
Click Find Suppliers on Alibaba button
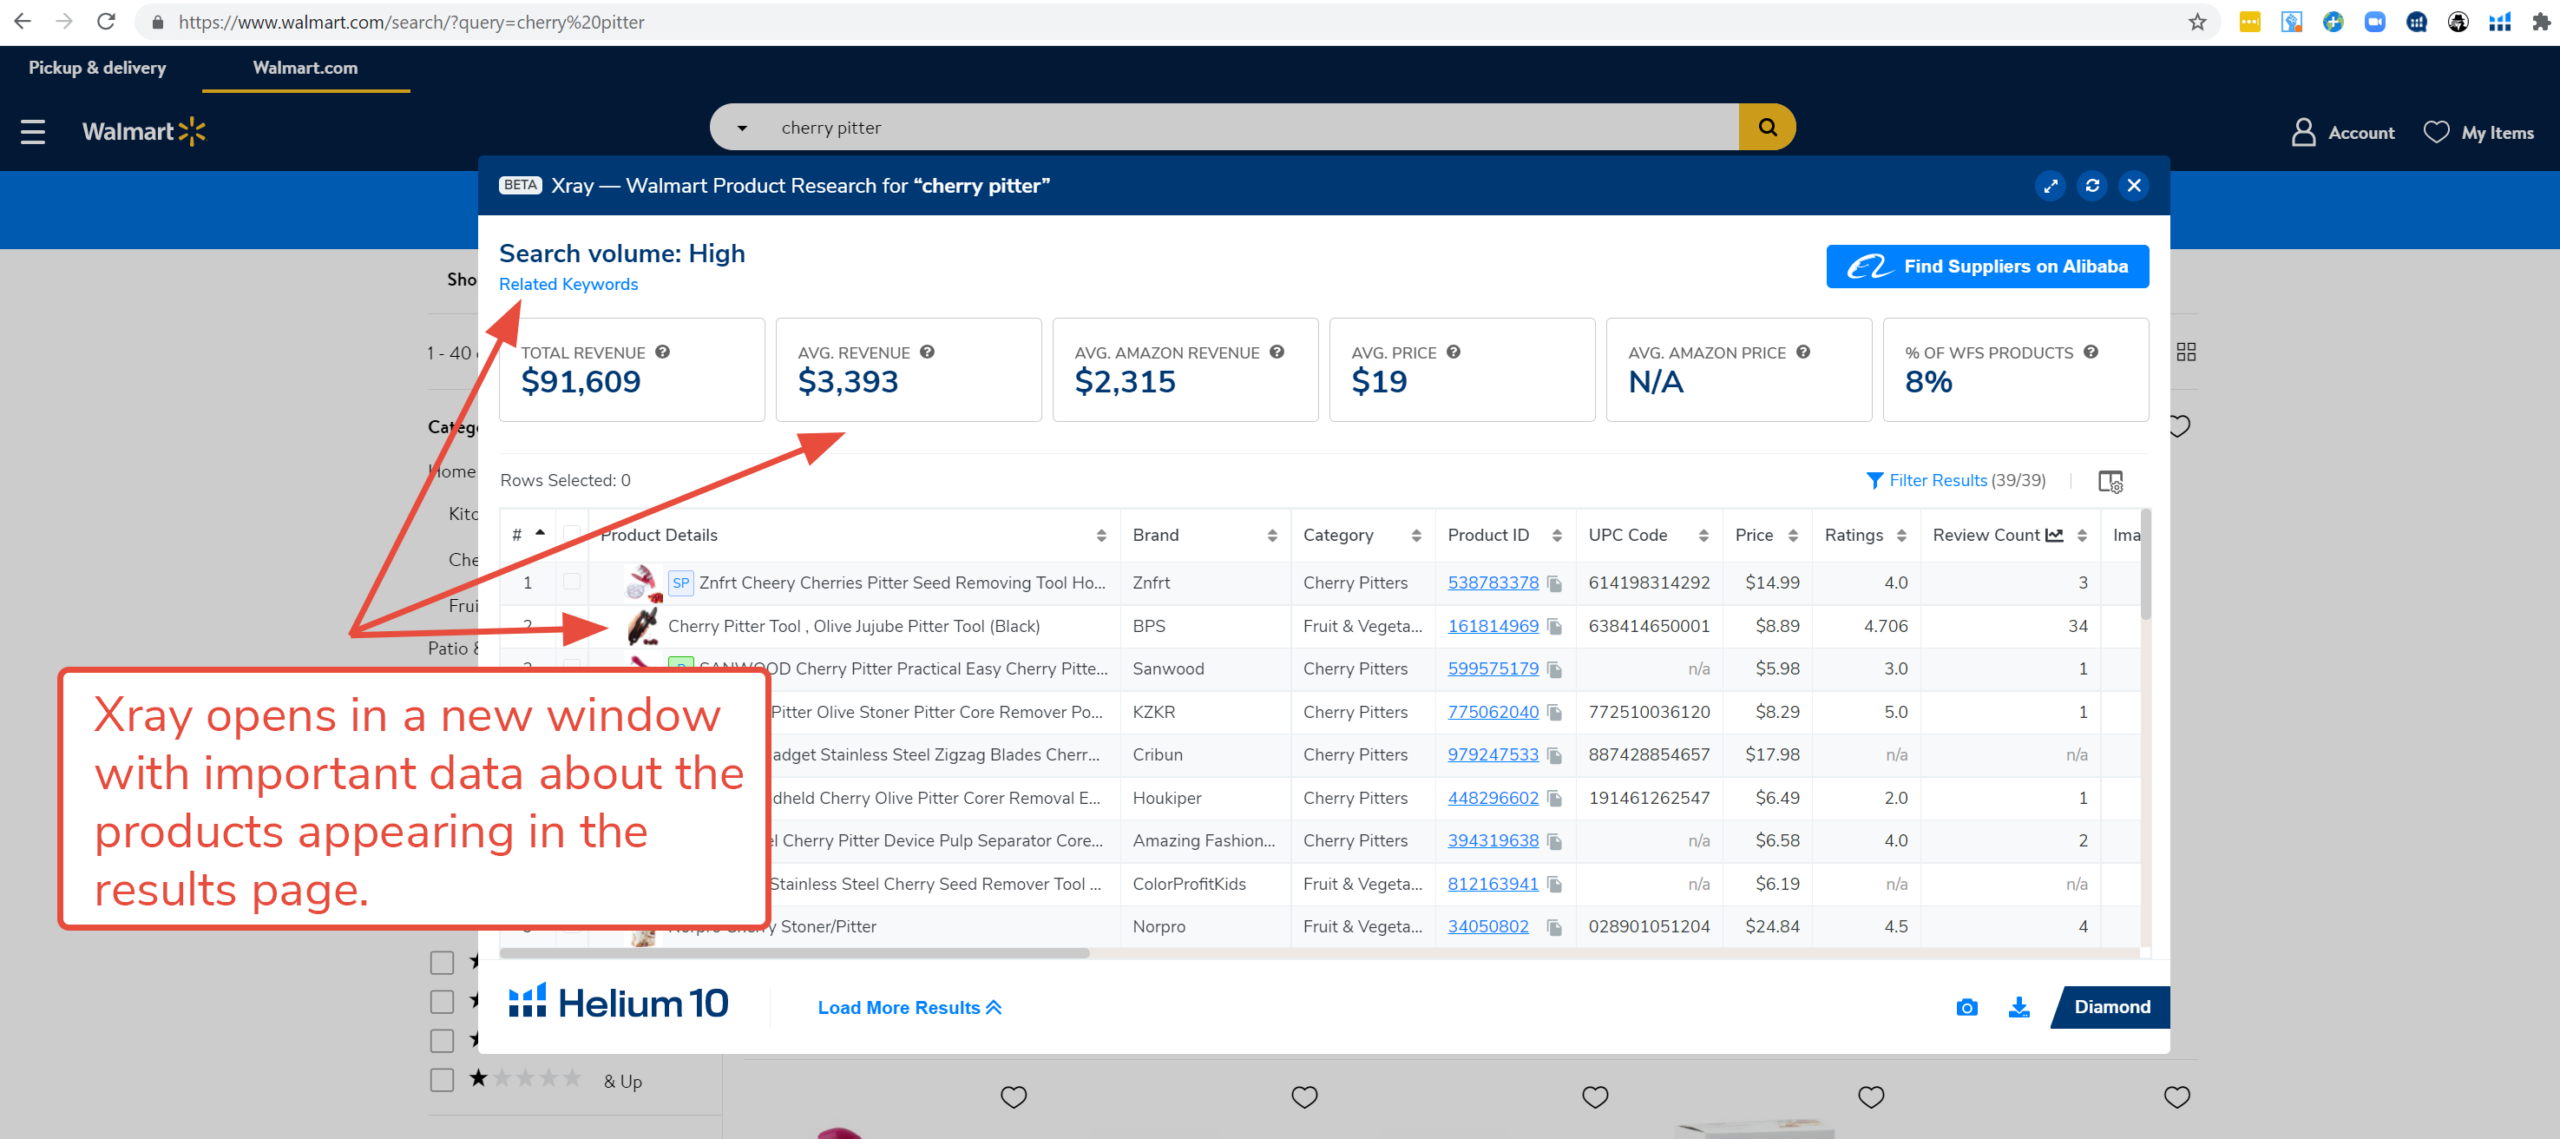pyautogui.click(x=1987, y=267)
